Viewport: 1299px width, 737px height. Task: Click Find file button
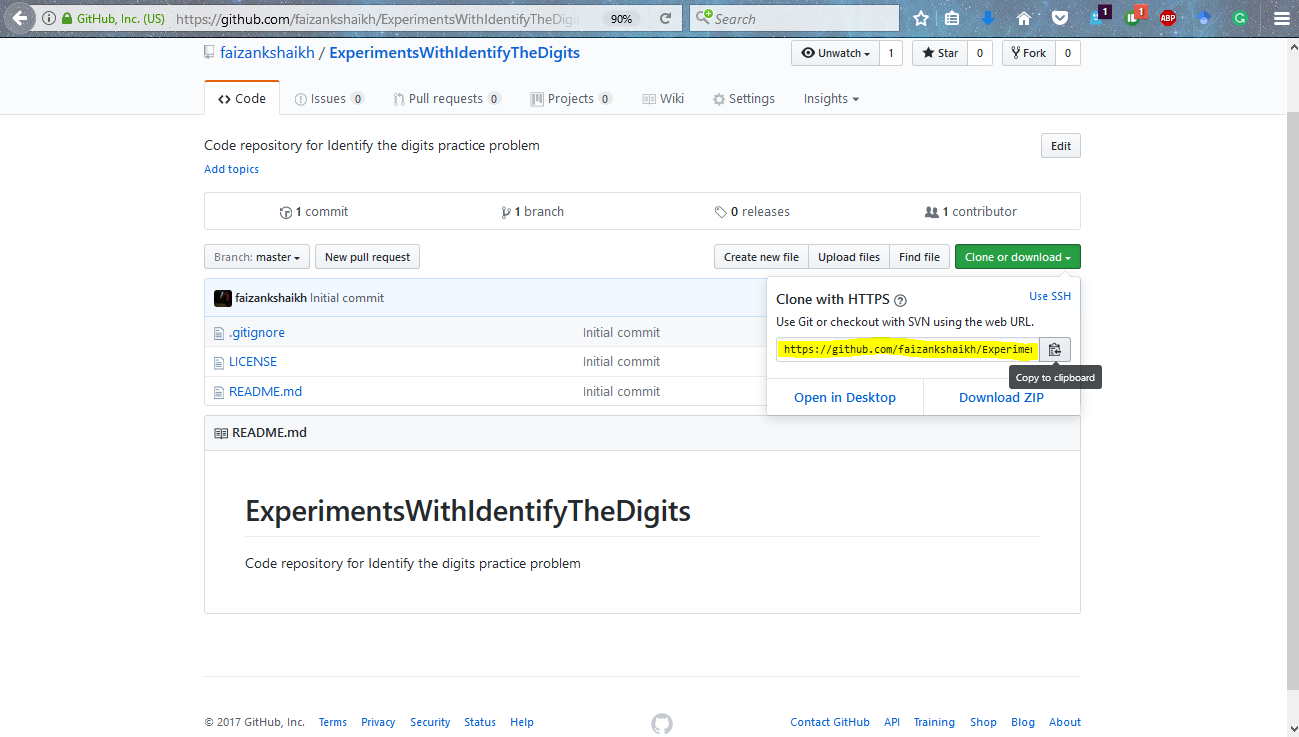919,257
